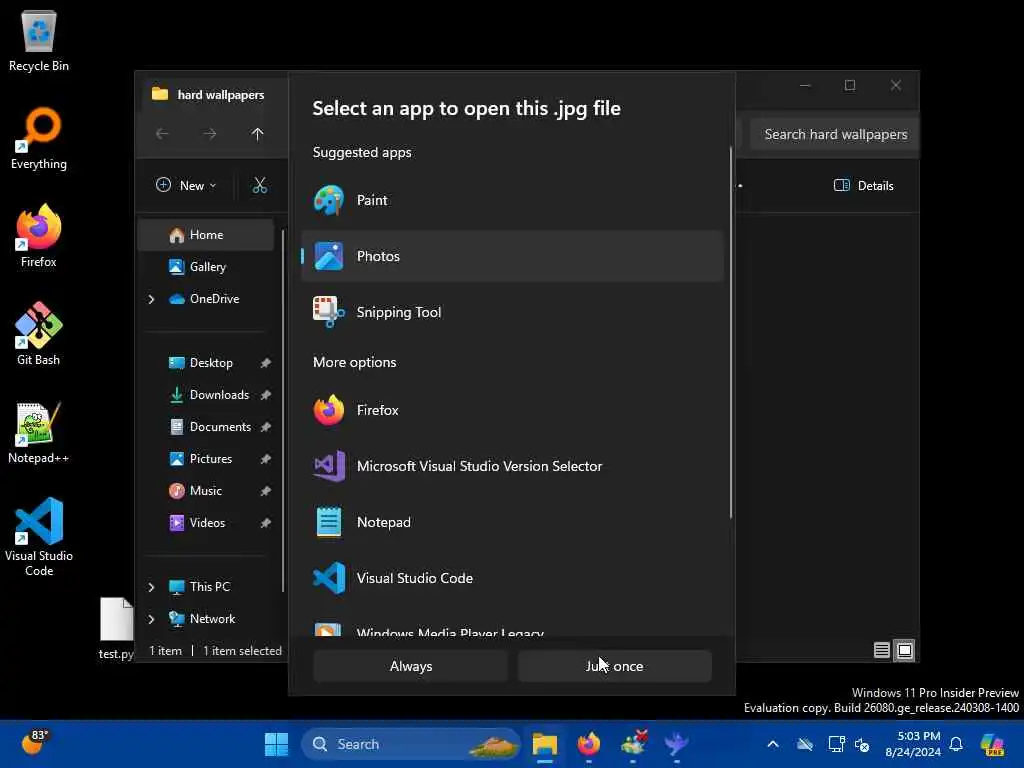This screenshot has width=1024, height=768.
Task: Expand the OneDrive tree node
Action: (152, 299)
